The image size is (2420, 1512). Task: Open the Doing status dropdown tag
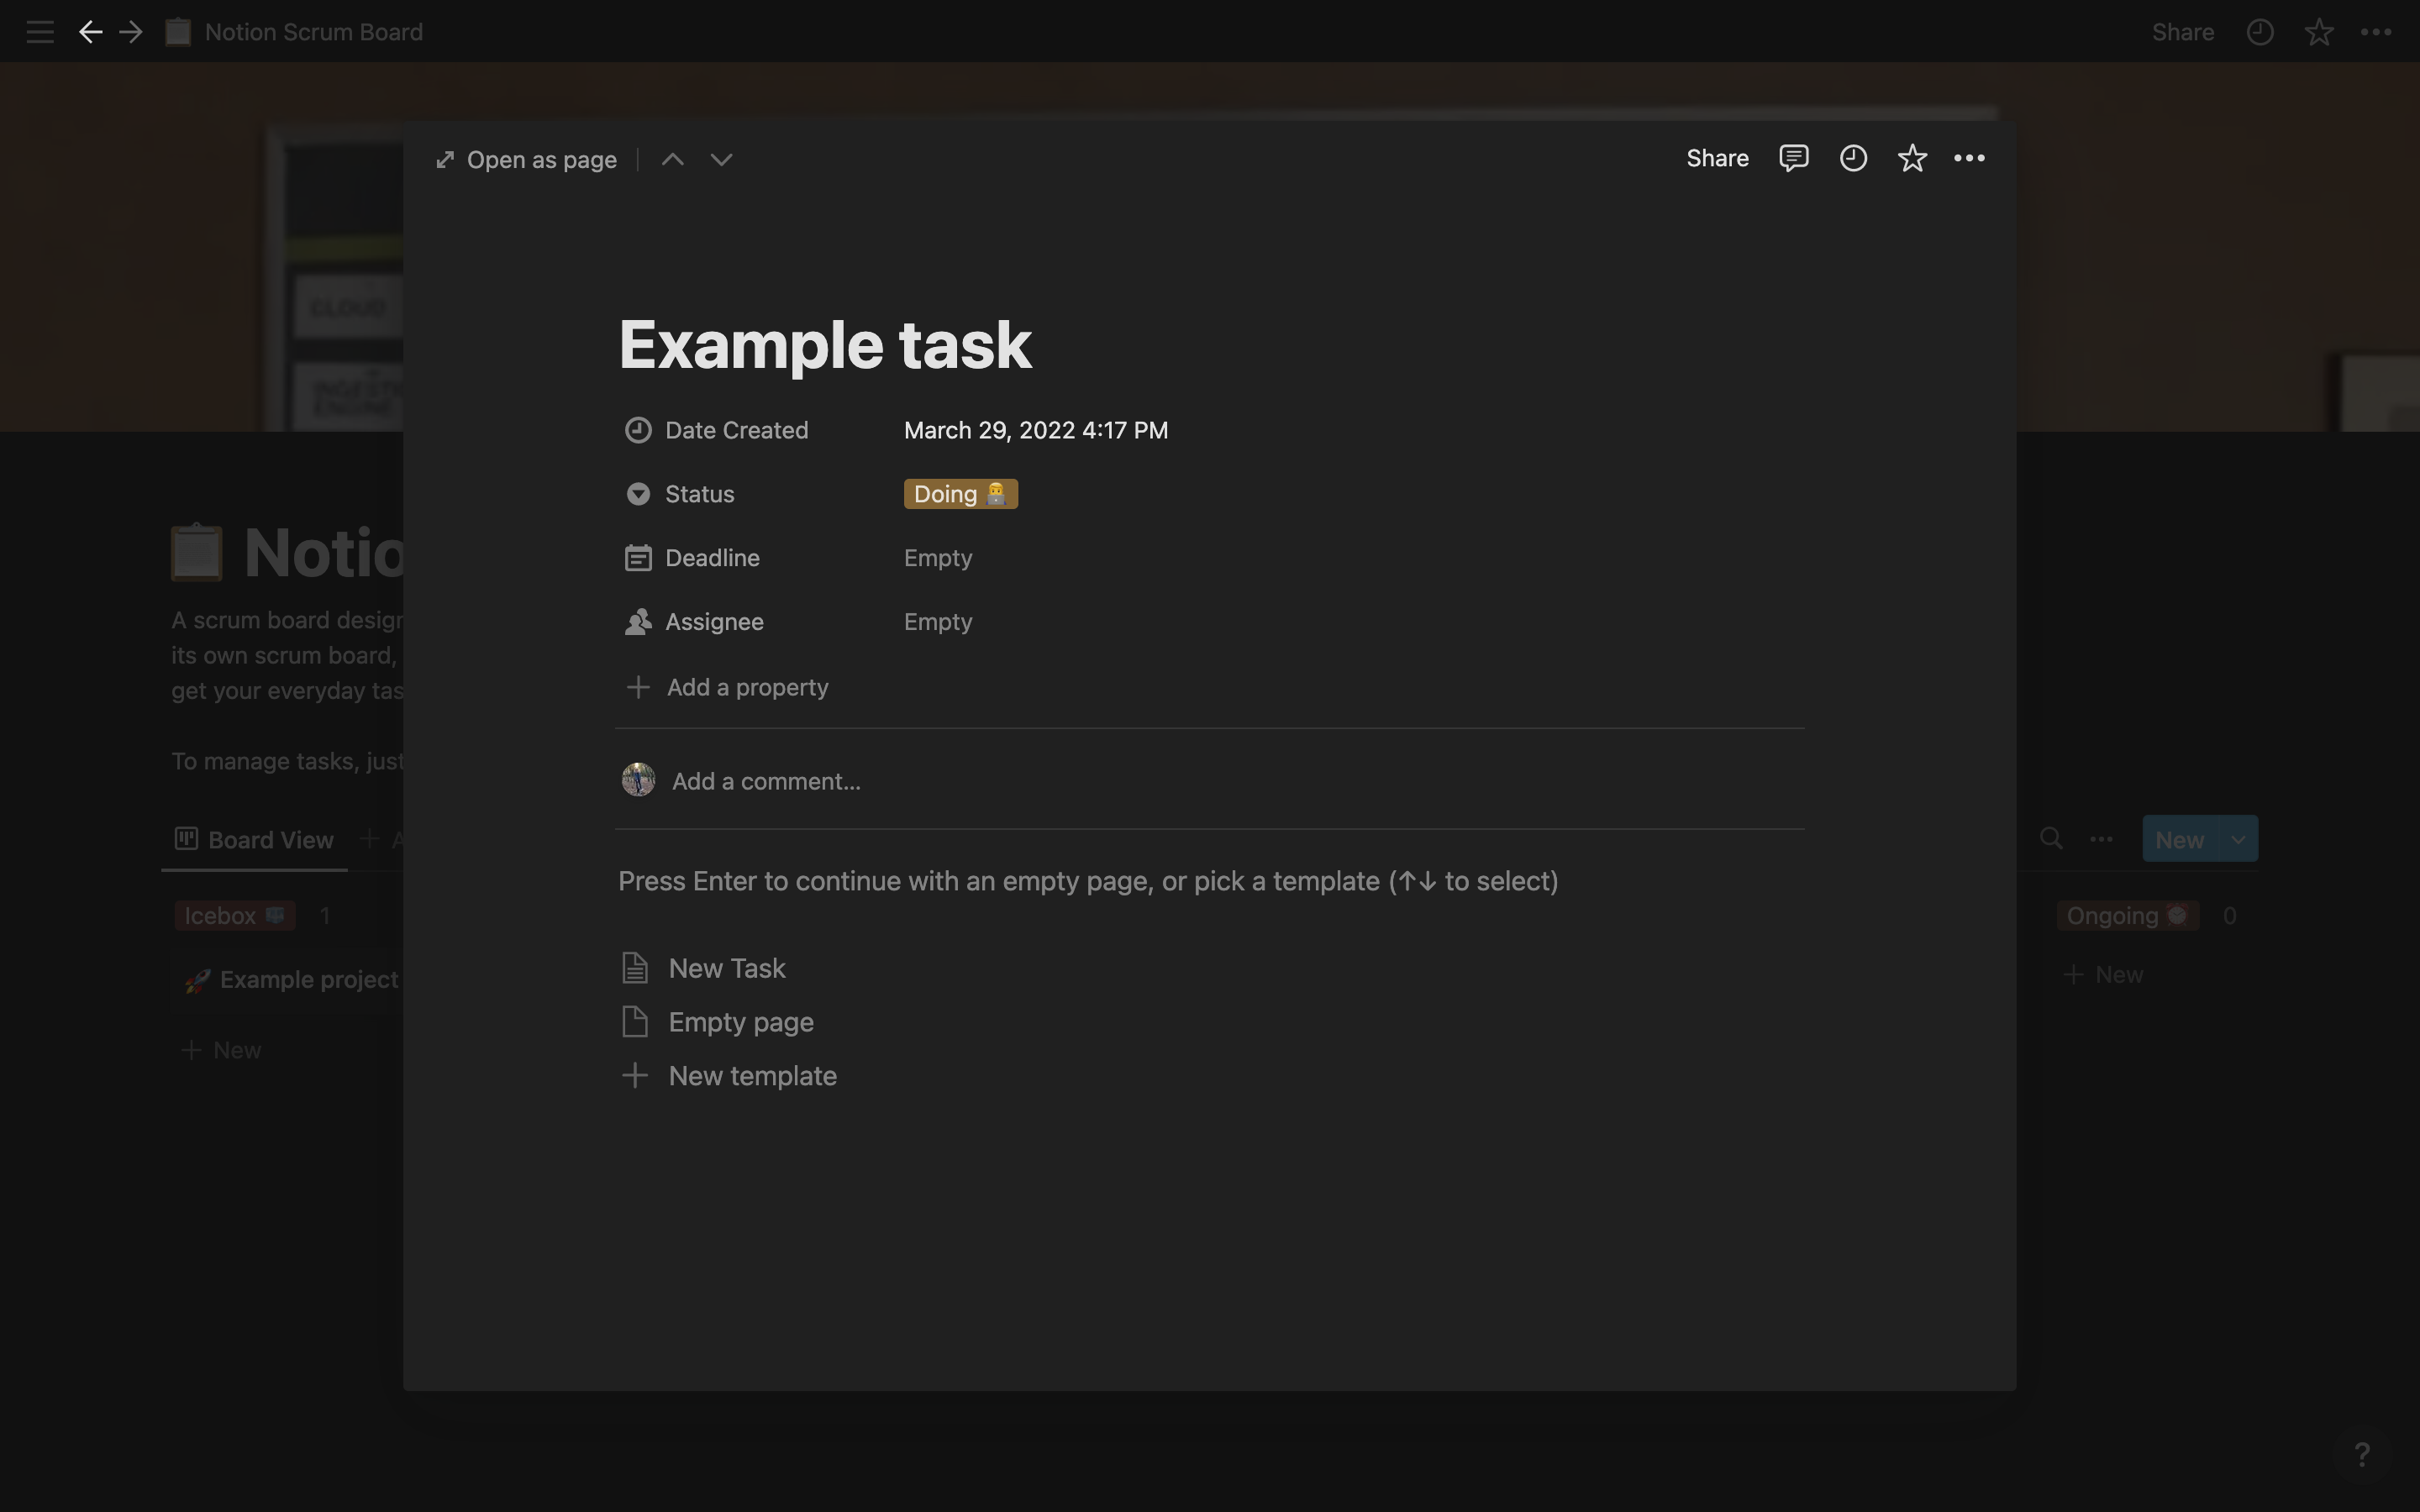tap(960, 494)
